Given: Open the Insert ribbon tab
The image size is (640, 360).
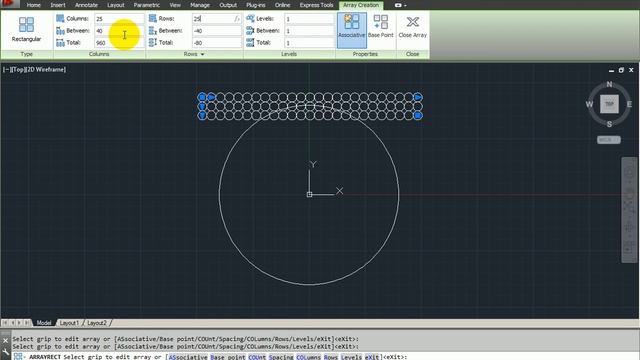Looking at the screenshot, I should click(58, 5).
